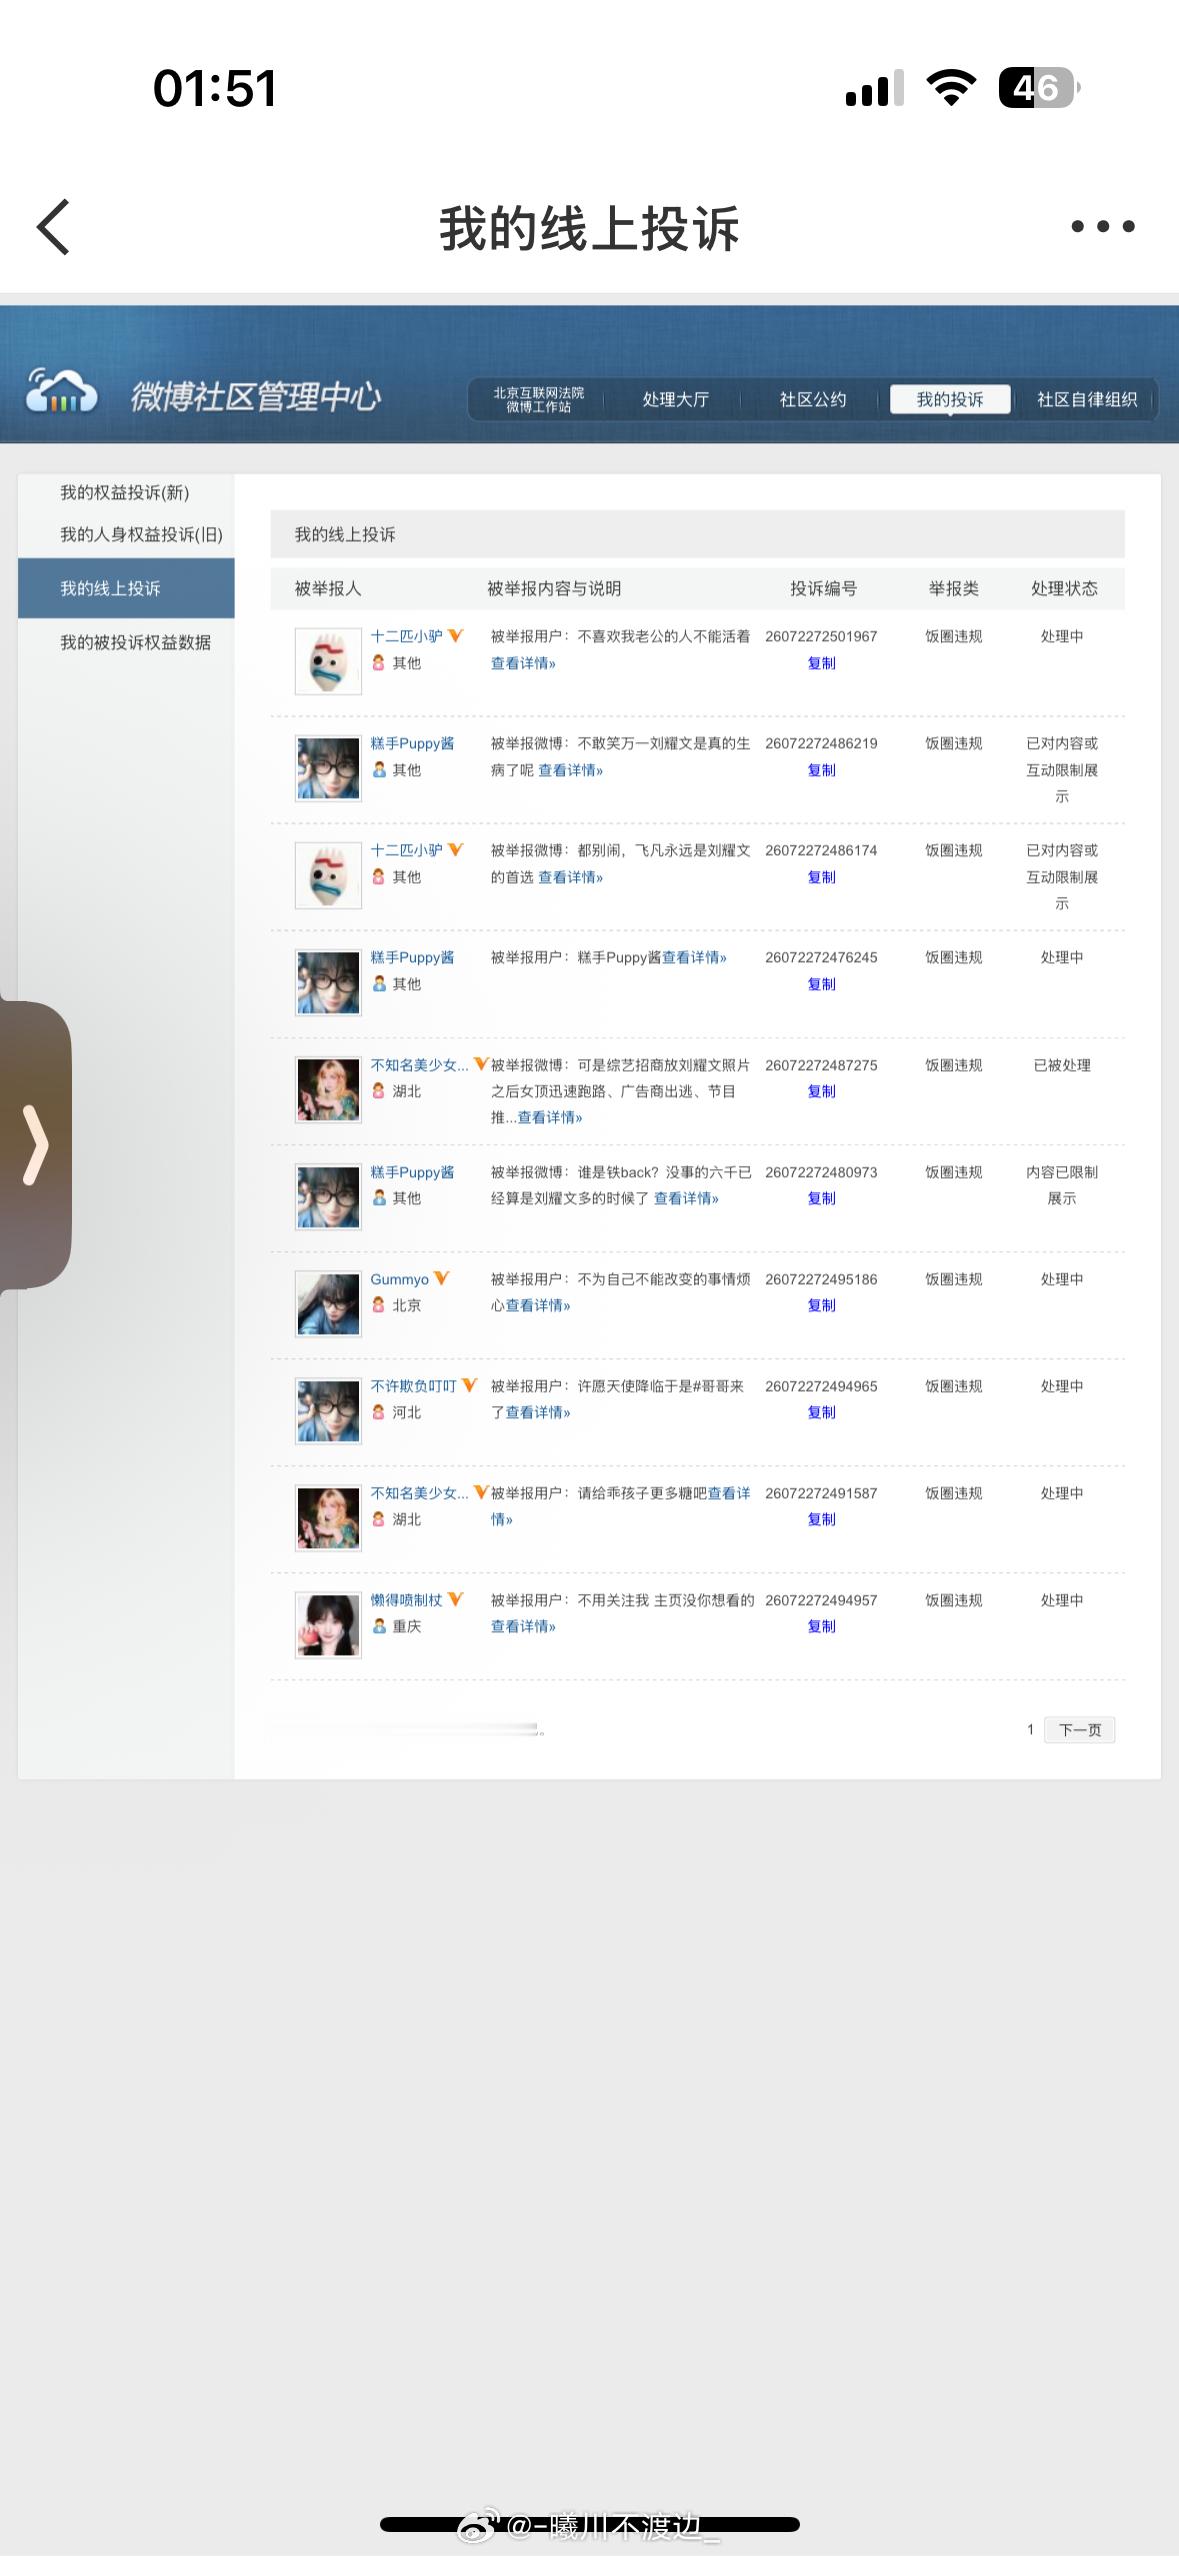Open 我的权益投诉(新) in sidebar
Screen dimensions: 1179x2556
125,492
